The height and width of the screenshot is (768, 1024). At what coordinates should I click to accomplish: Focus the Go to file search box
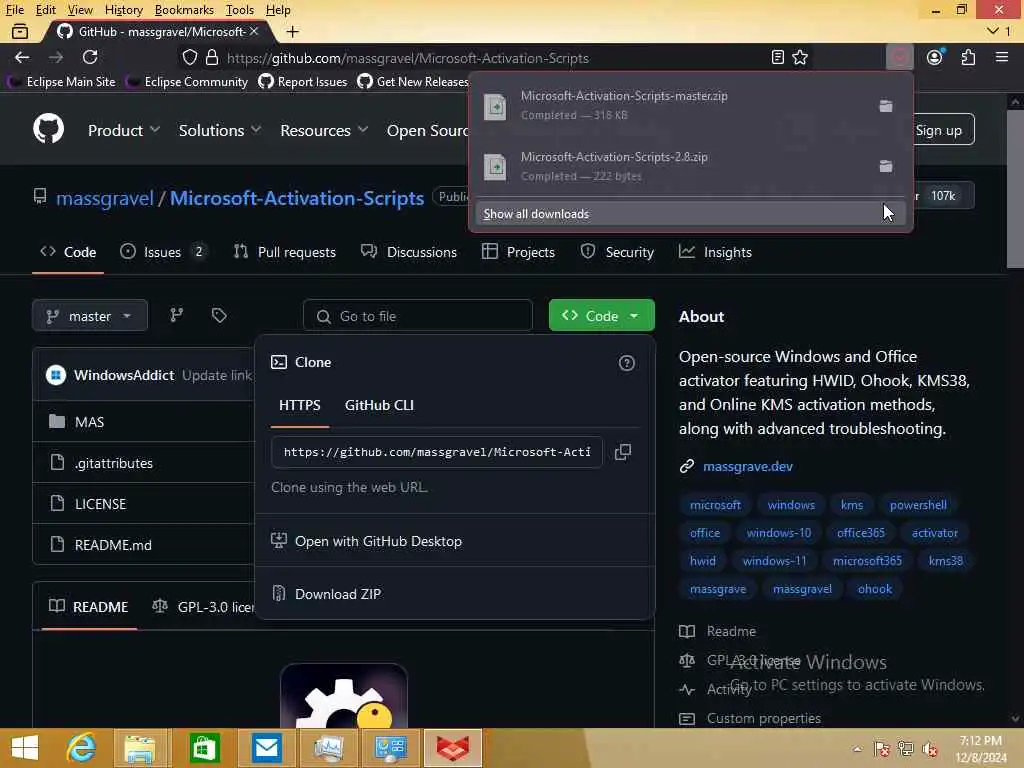pos(418,316)
